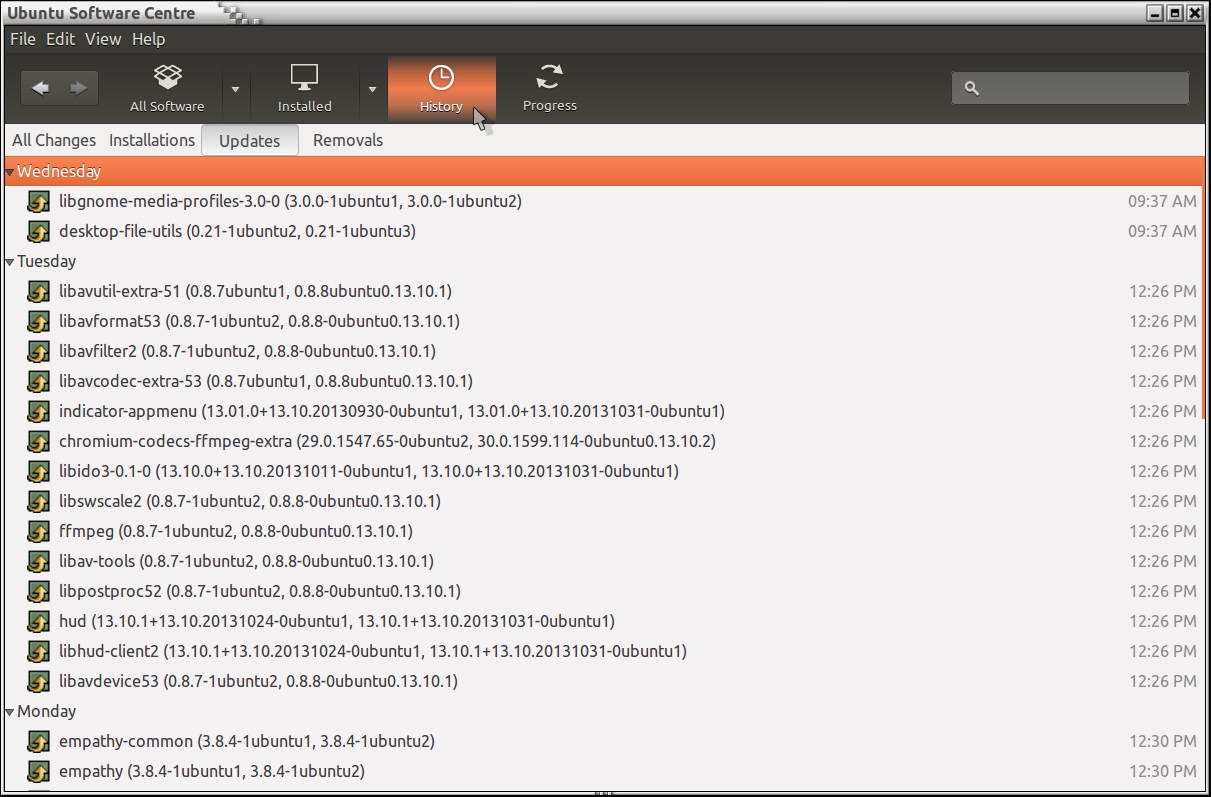
Task: Open the View menu
Action: (103, 39)
